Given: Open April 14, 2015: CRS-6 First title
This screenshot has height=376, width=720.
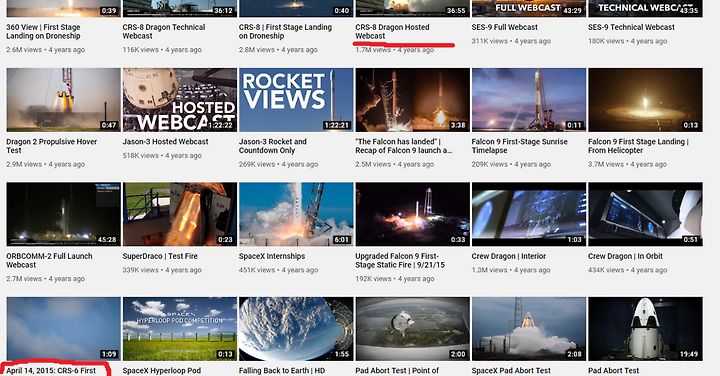Looking at the screenshot, I should tap(51, 370).
